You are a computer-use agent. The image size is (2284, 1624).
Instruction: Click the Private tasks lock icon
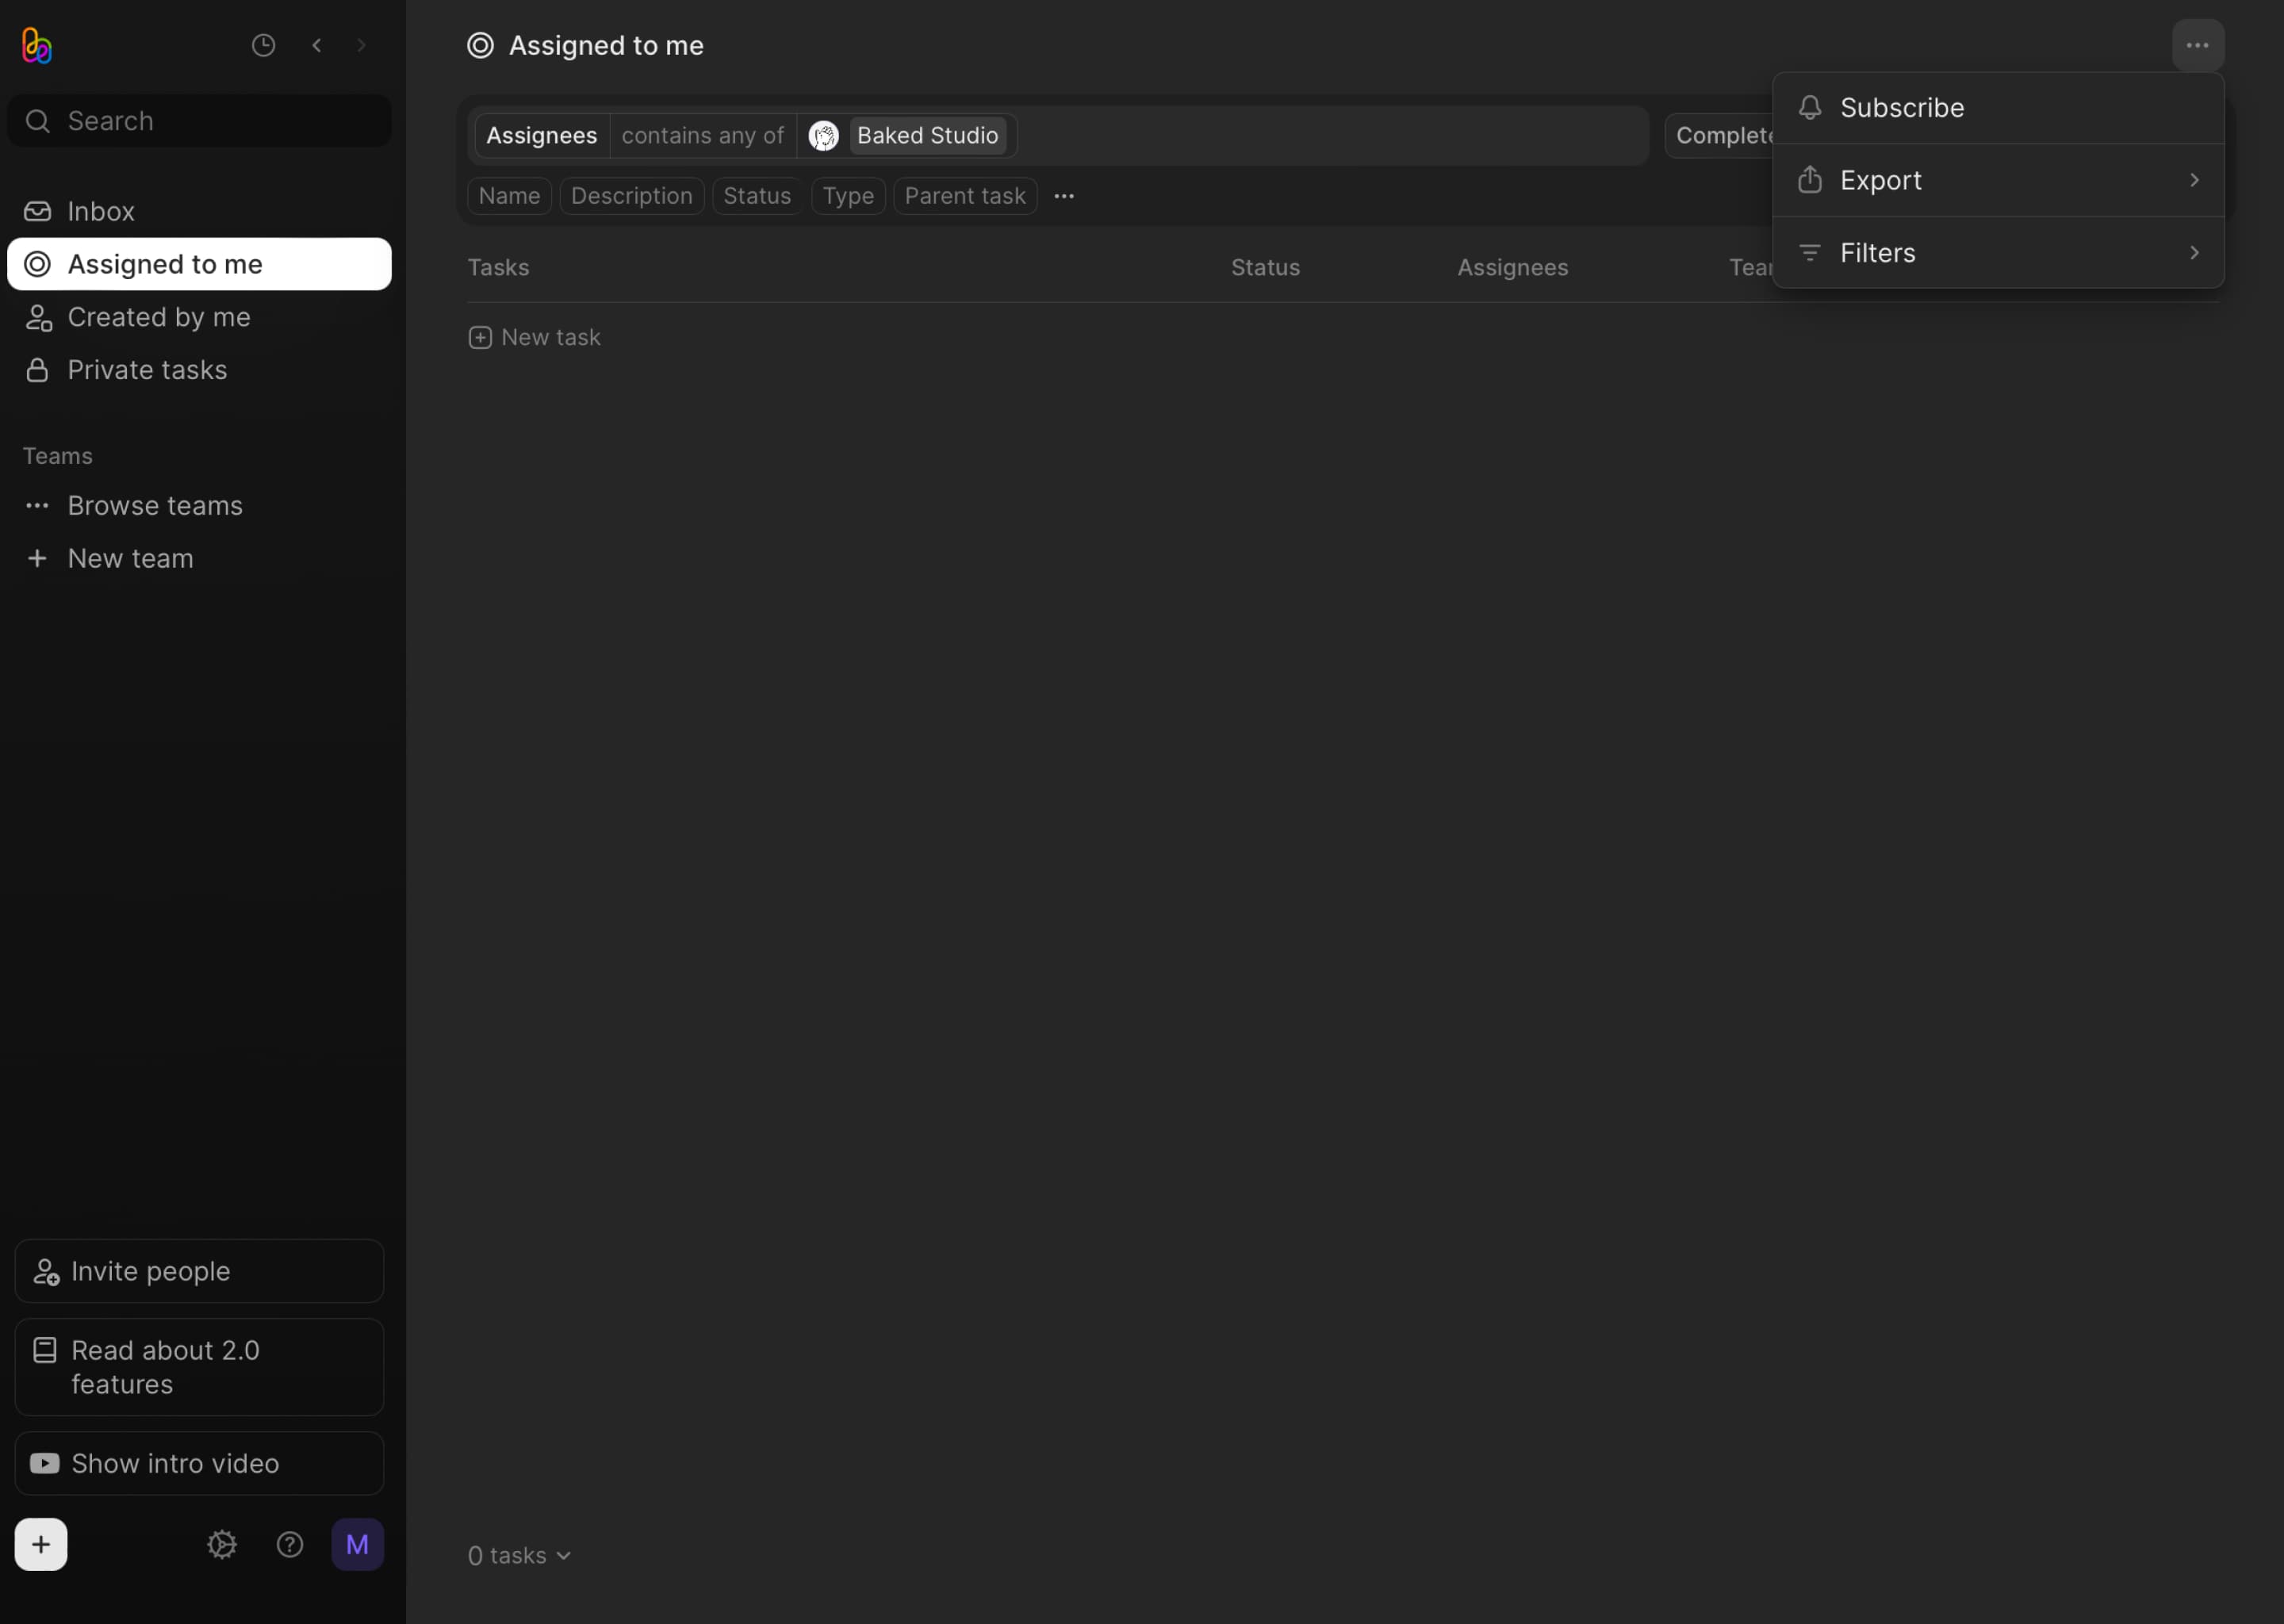(38, 370)
